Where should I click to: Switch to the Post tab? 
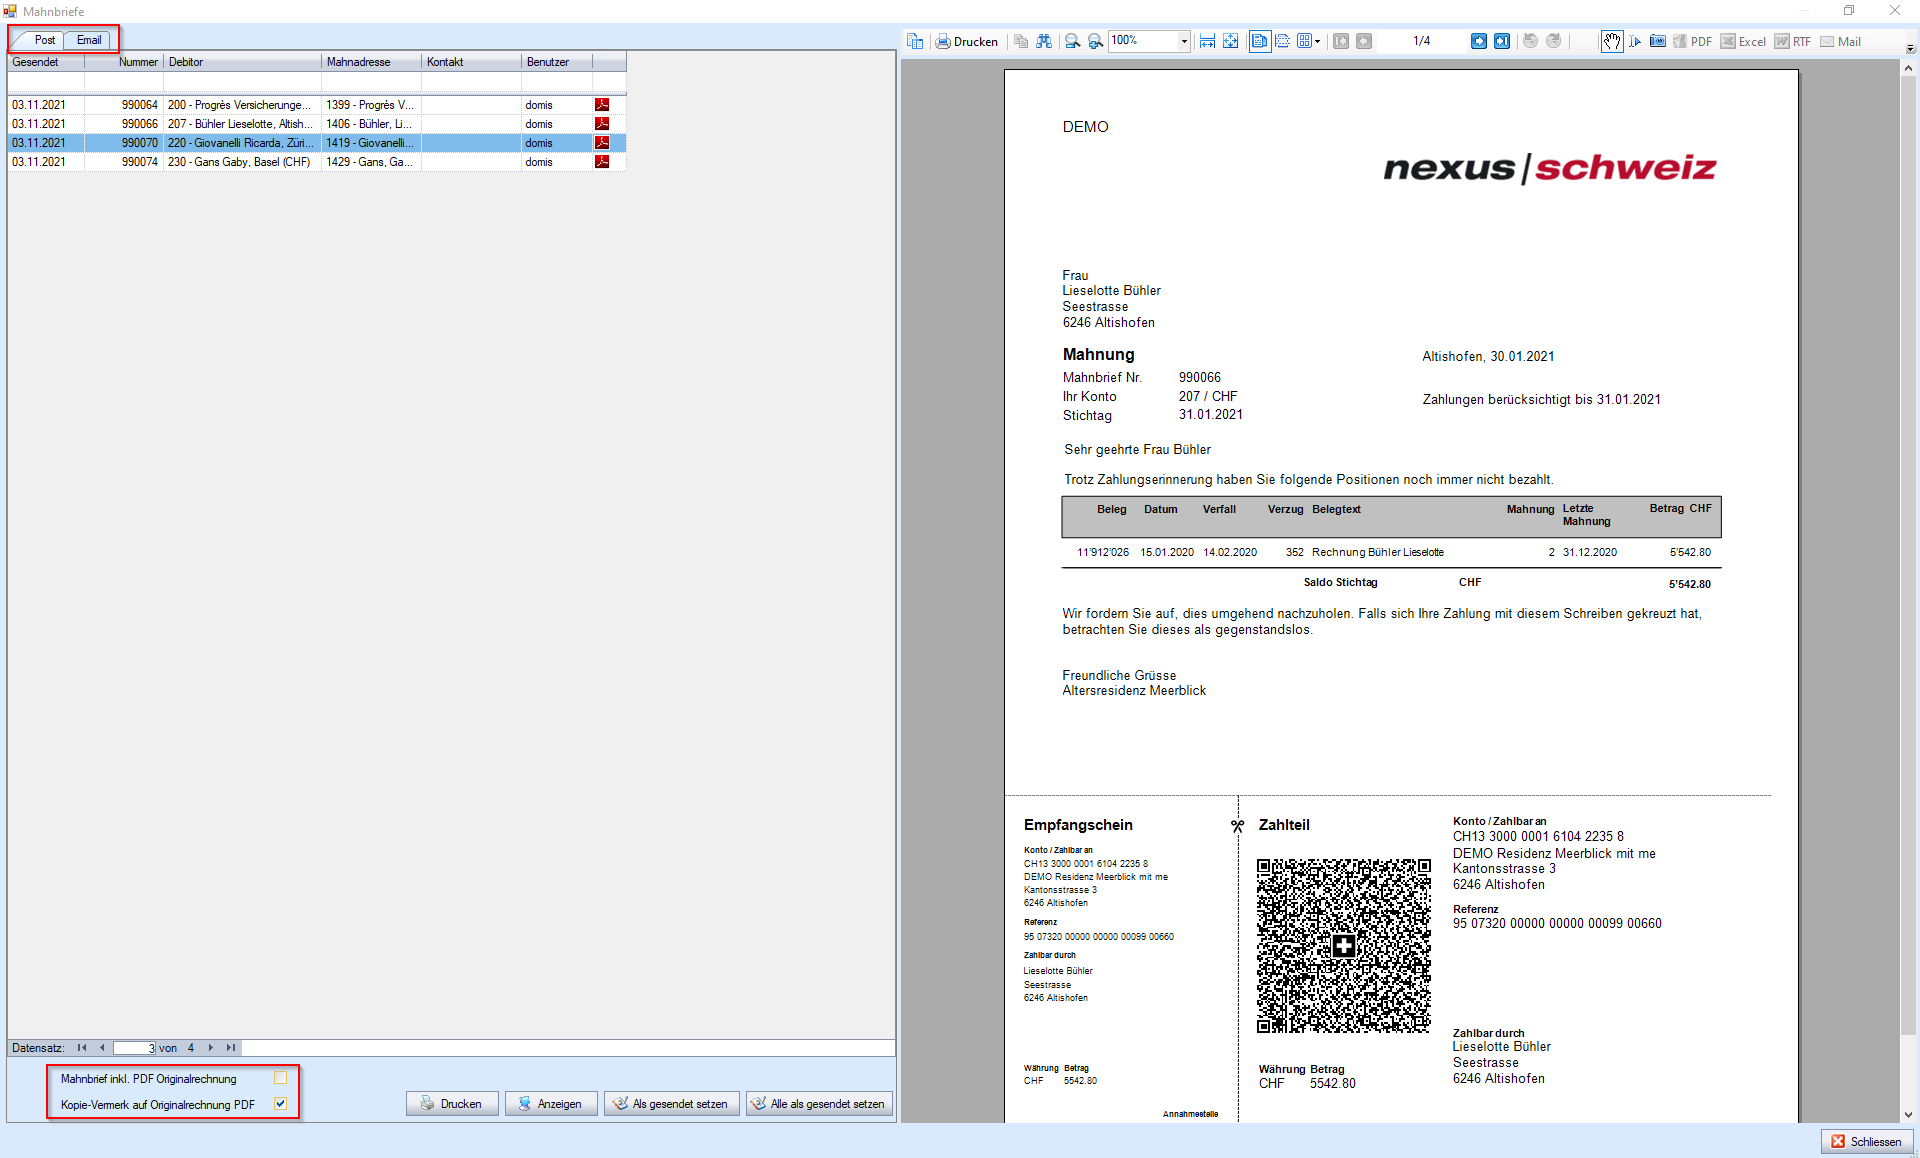pos(44,40)
